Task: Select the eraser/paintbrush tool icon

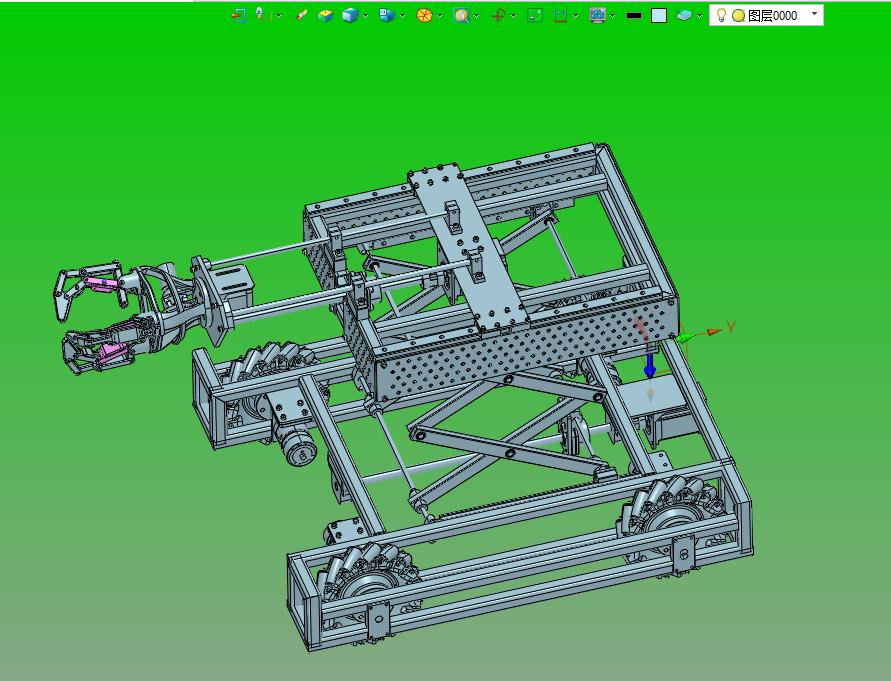Action: 302,15
